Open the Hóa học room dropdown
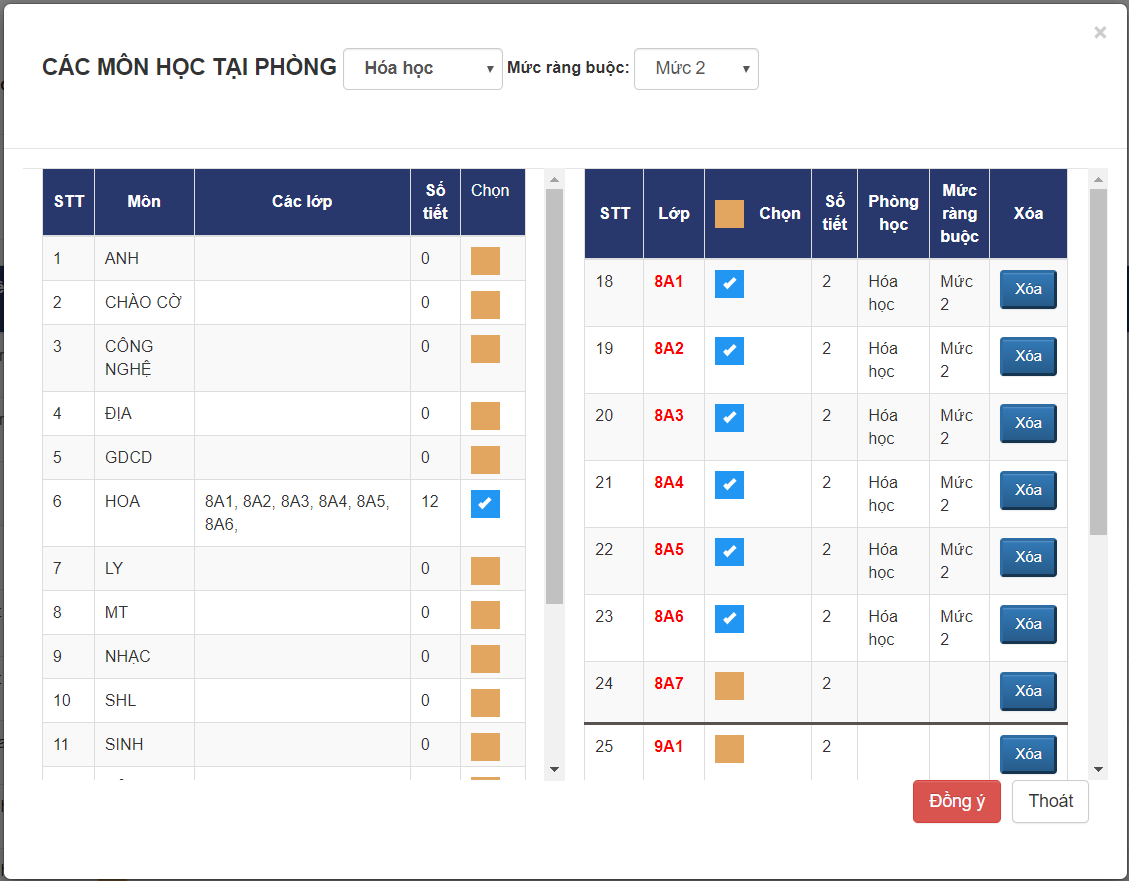Image resolution: width=1129 pixels, height=881 pixels. click(x=422, y=69)
